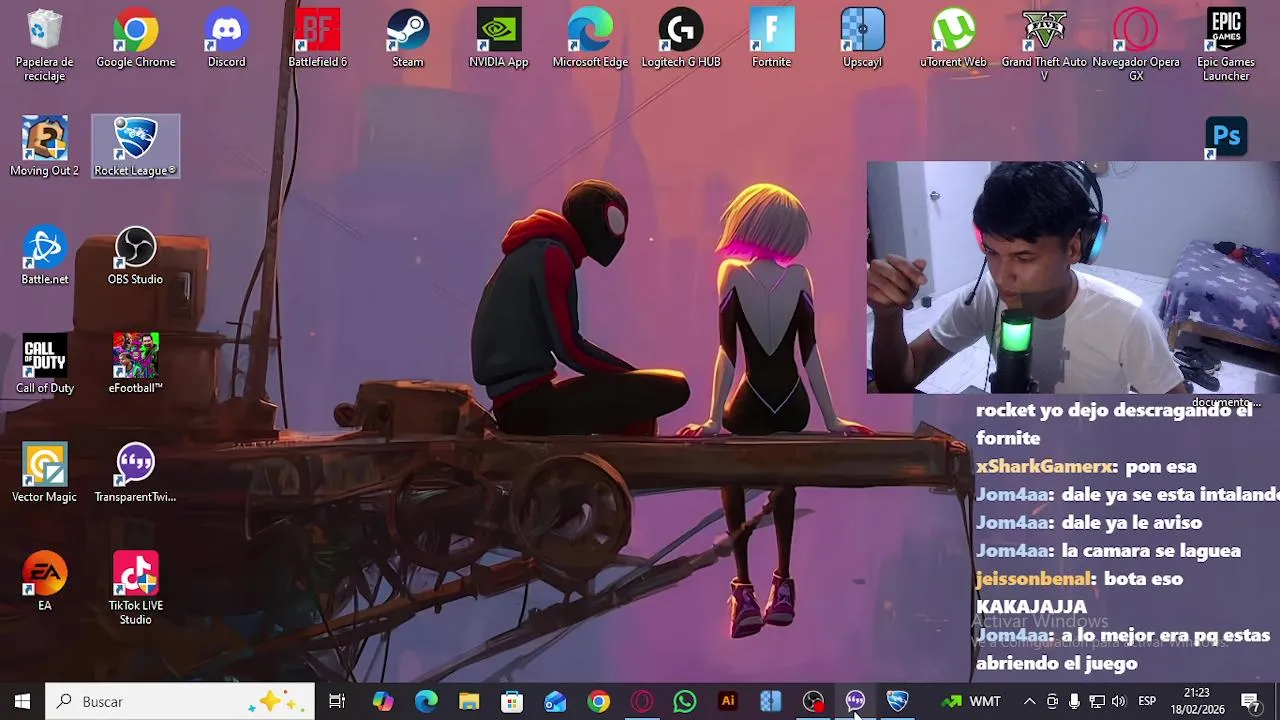Open WhatsApp from the taskbar
The width and height of the screenshot is (1280, 720).
(684, 701)
